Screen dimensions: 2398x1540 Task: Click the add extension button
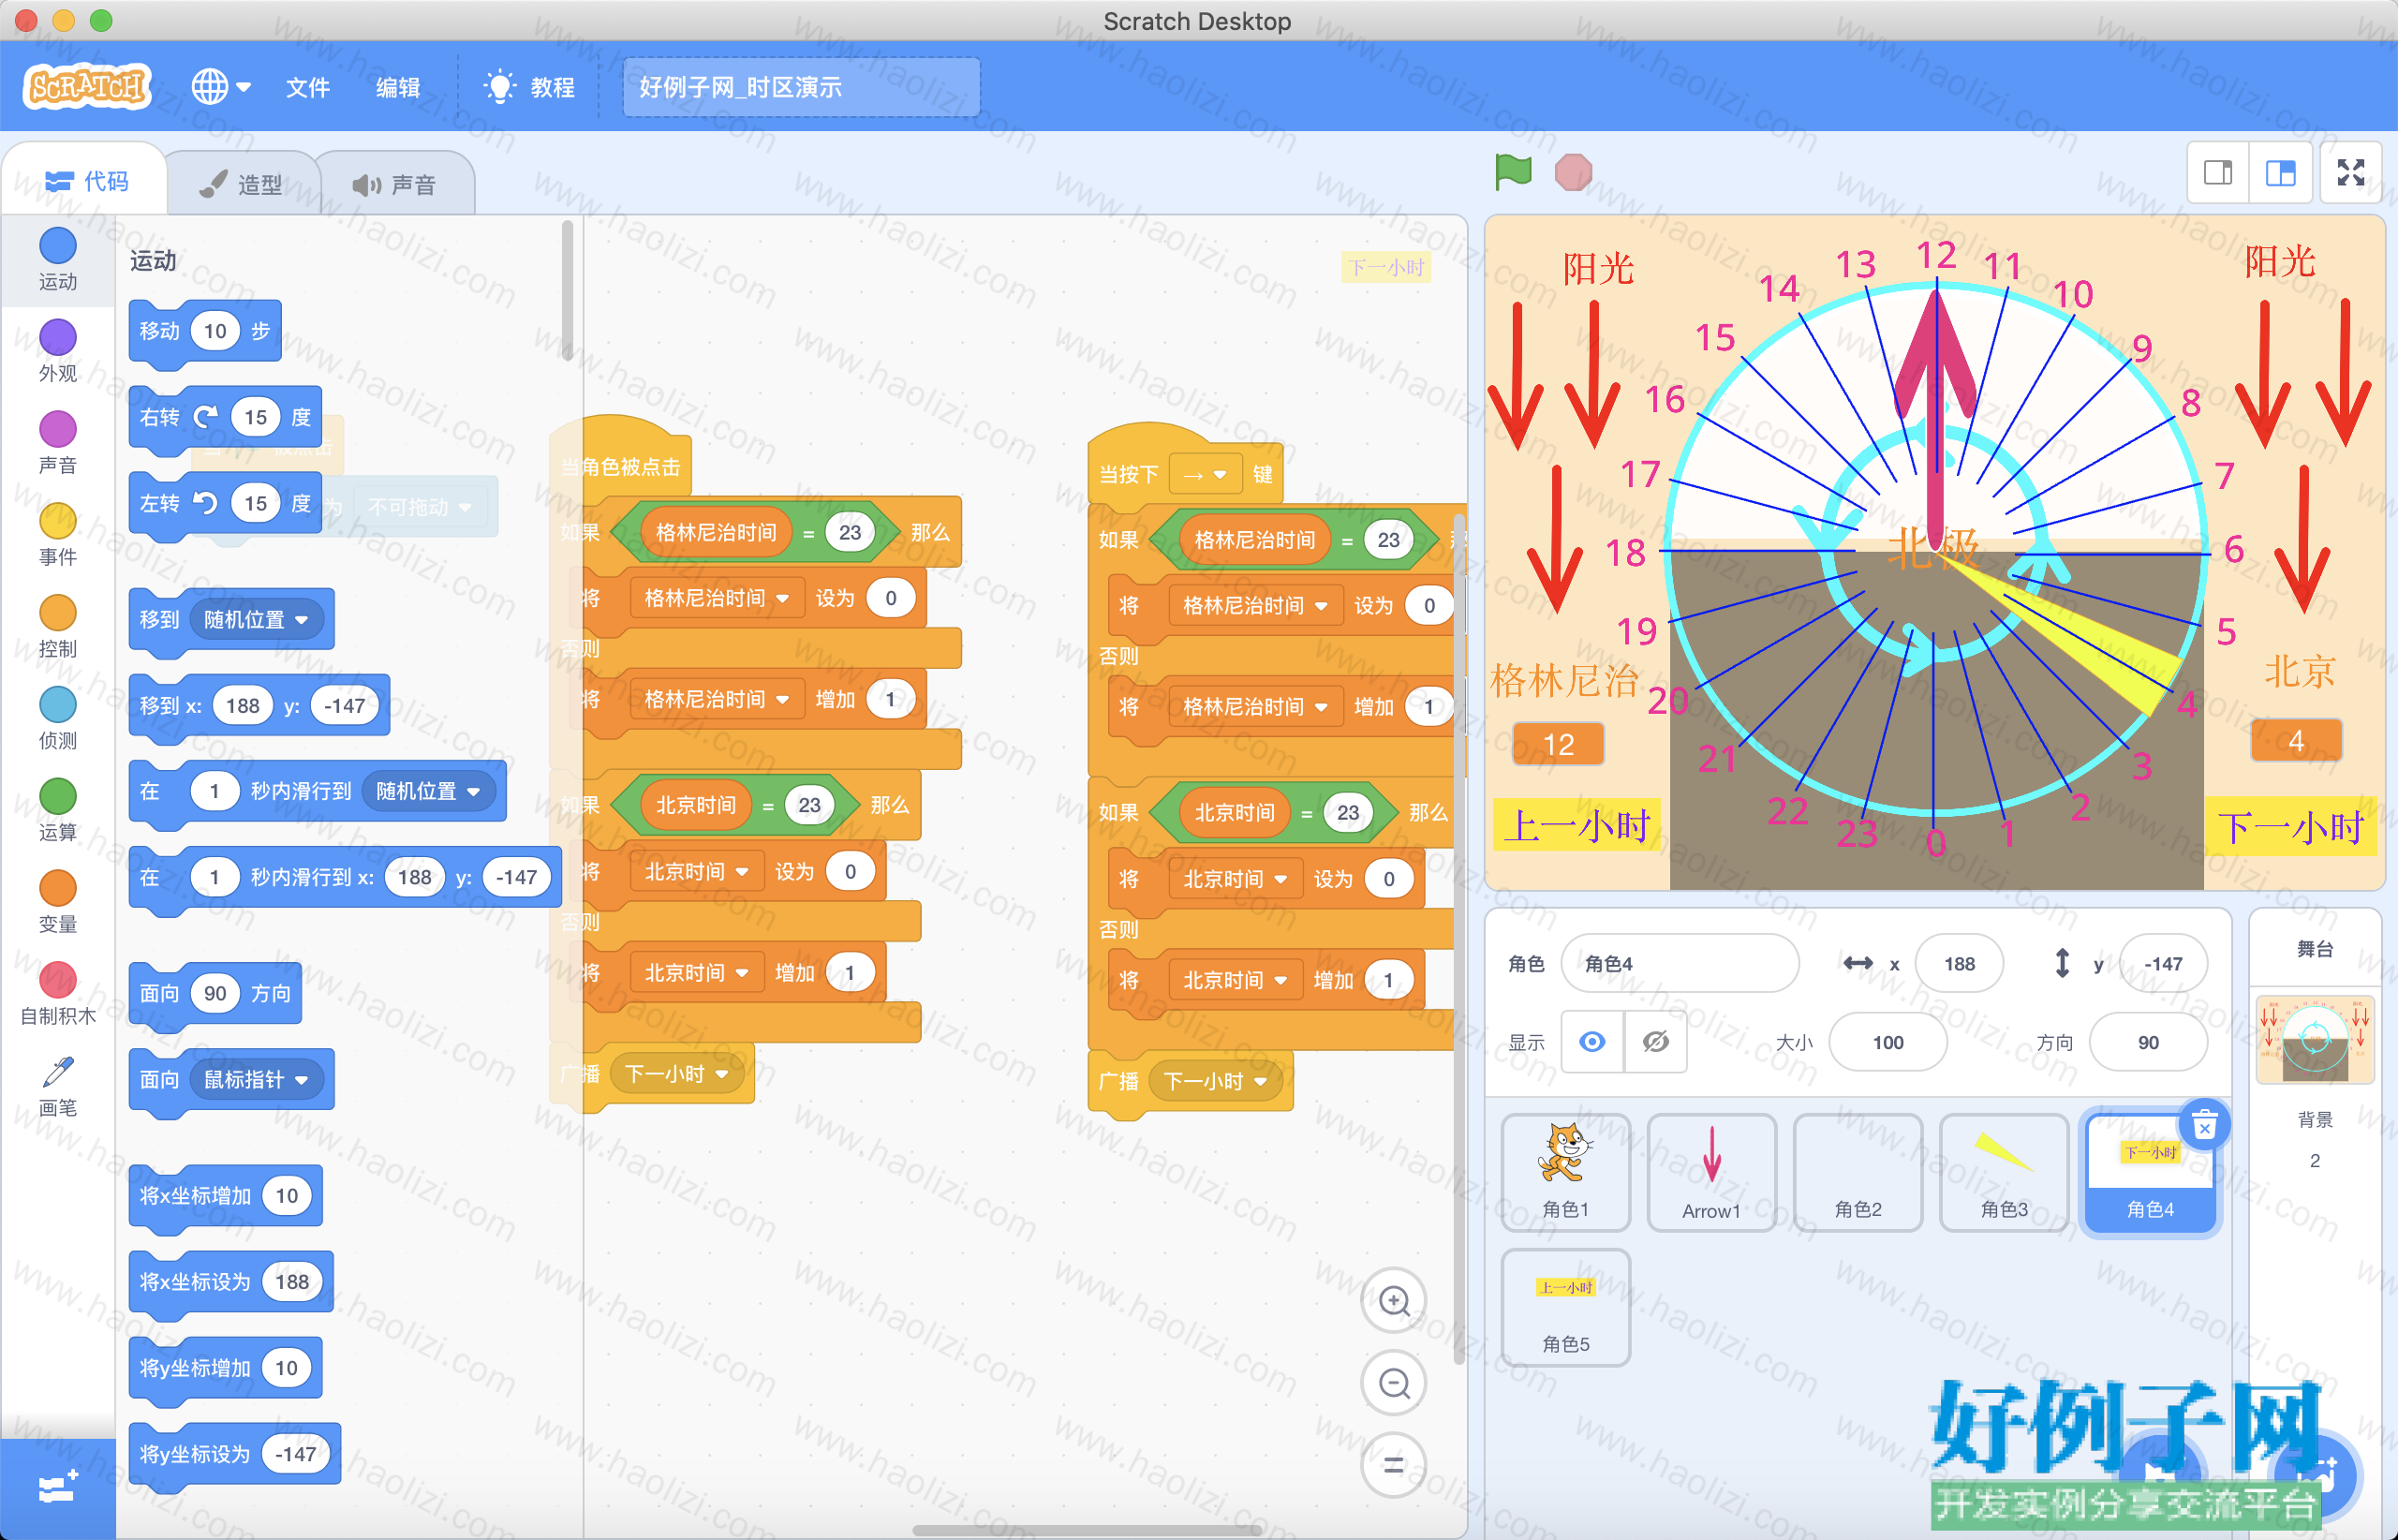[x=57, y=1489]
